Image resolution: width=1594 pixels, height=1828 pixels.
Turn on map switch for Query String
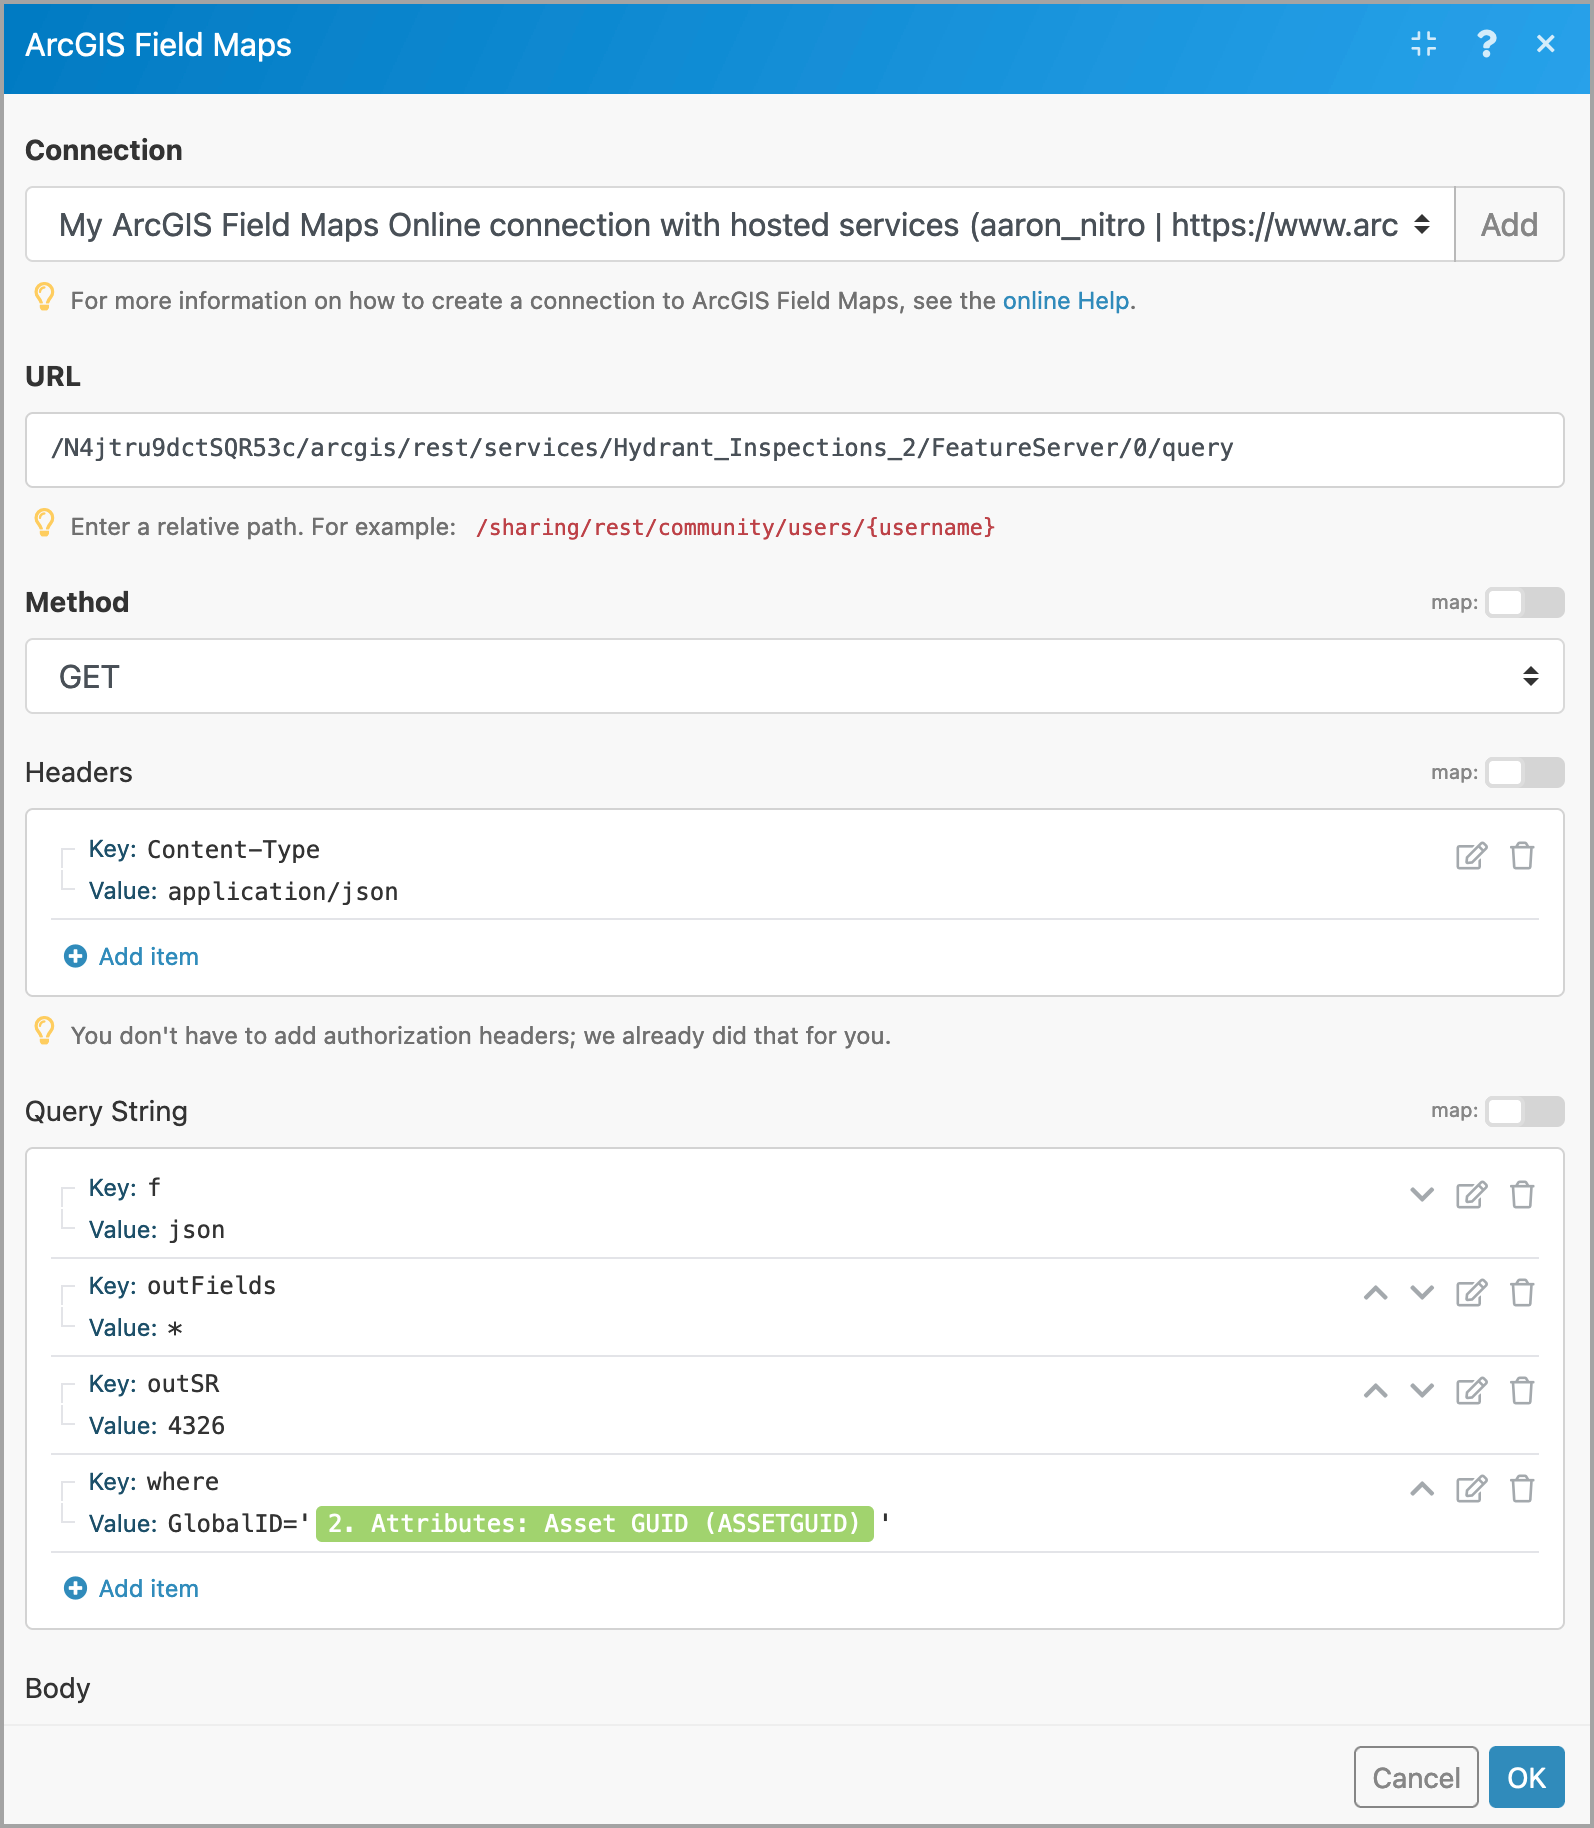click(x=1524, y=1111)
